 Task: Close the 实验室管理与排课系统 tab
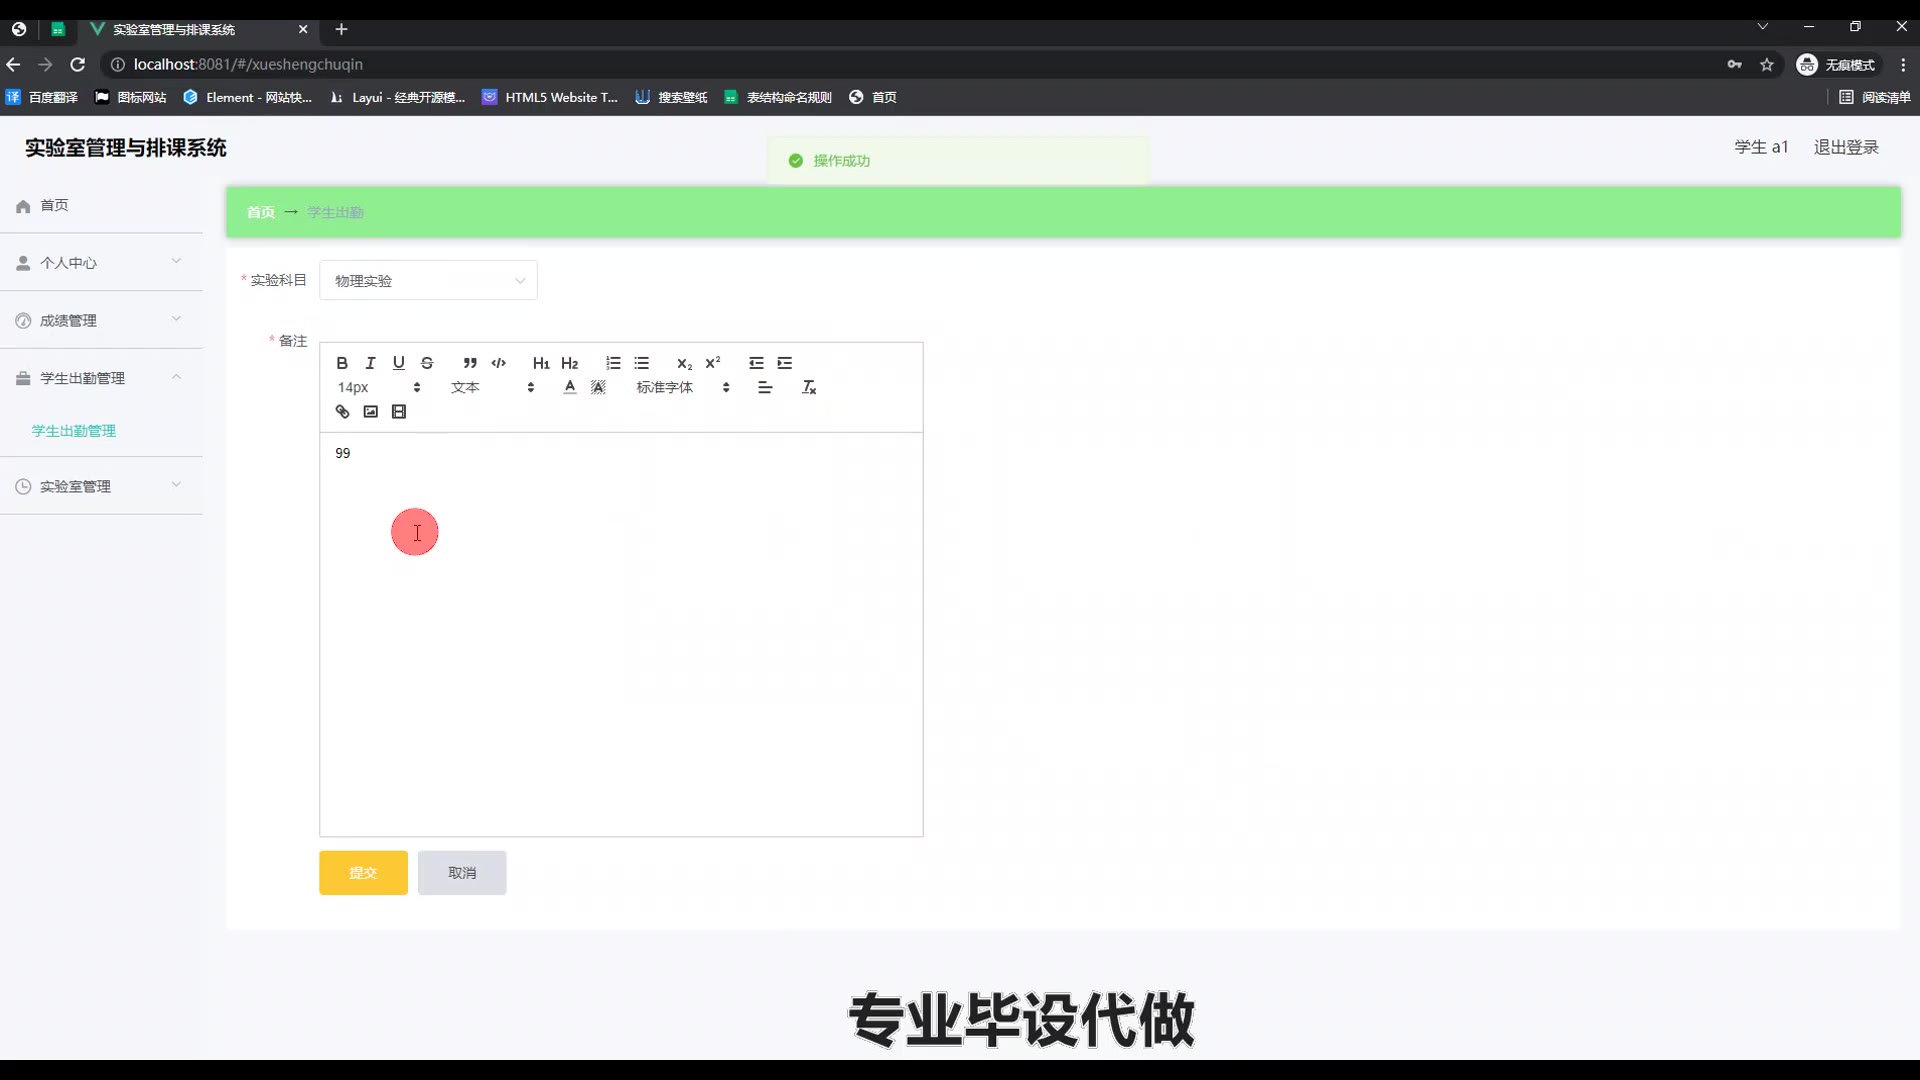pos(303,29)
